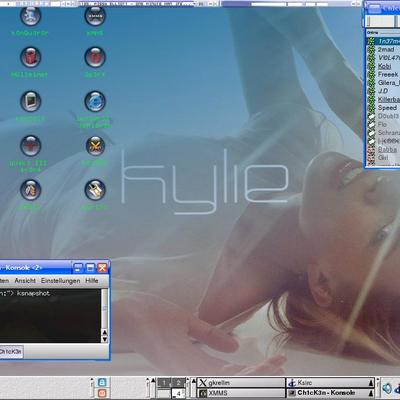
Task: Select contact J.D in buddy list
Action: (x=383, y=91)
